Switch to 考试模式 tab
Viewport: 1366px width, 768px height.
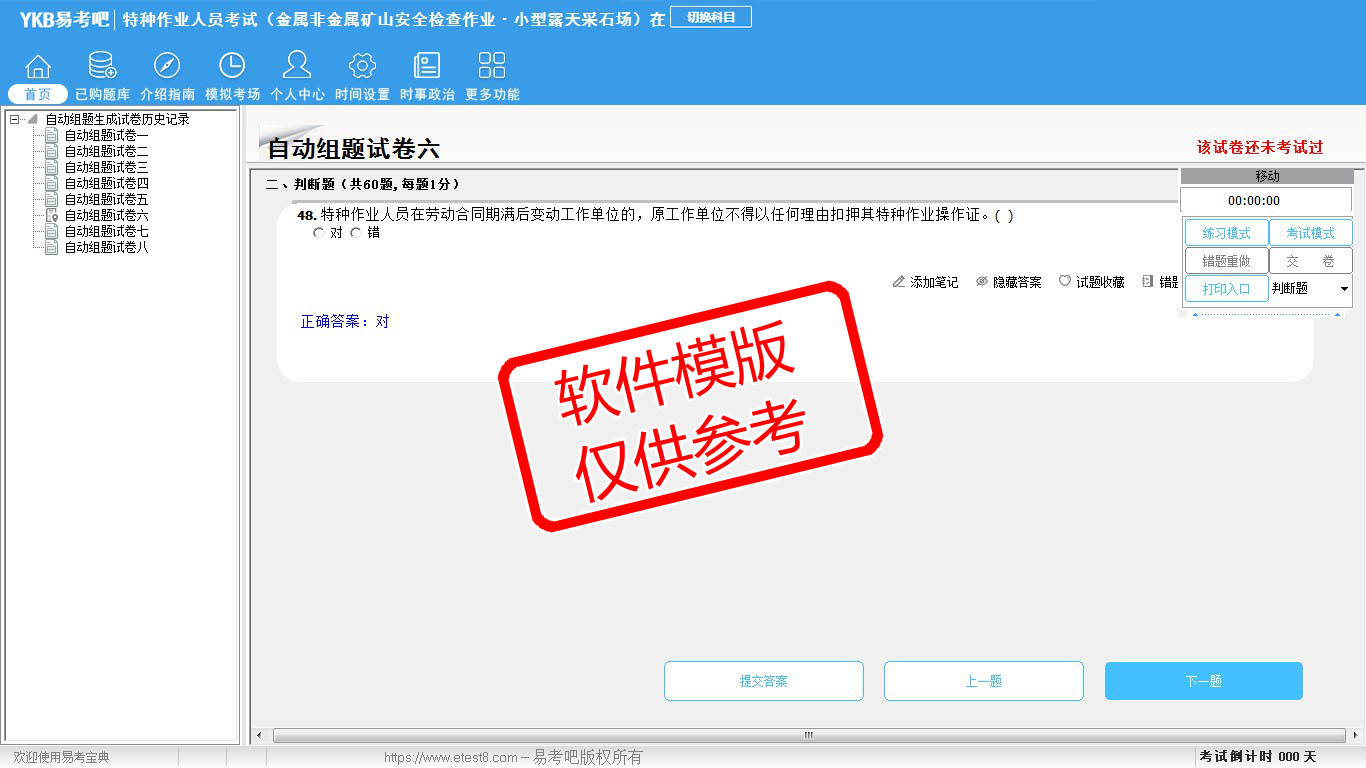pyautogui.click(x=1310, y=233)
